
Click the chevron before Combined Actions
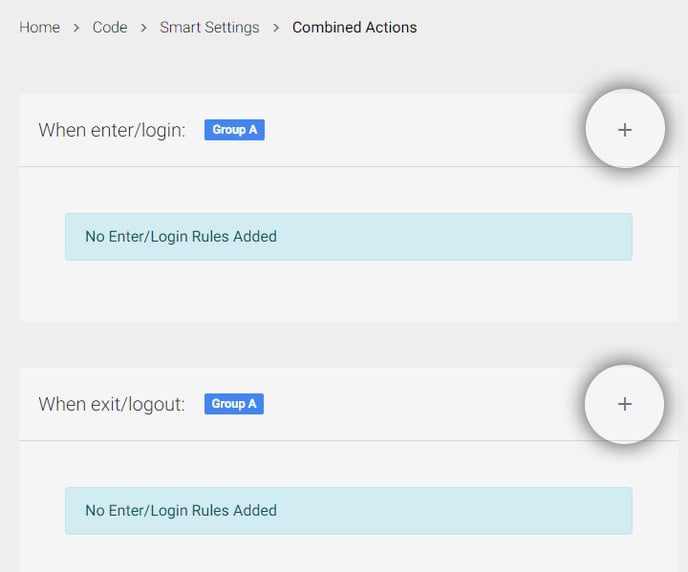pyautogui.click(x=276, y=28)
